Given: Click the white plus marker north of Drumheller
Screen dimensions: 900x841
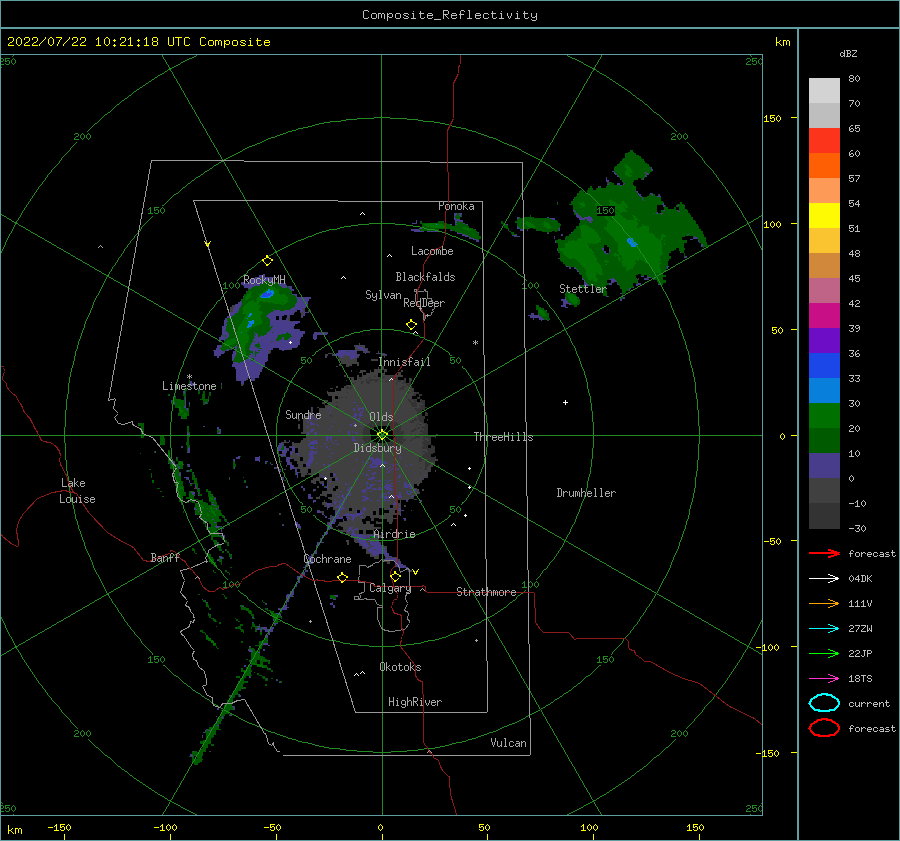Looking at the screenshot, I should tap(565, 402).
